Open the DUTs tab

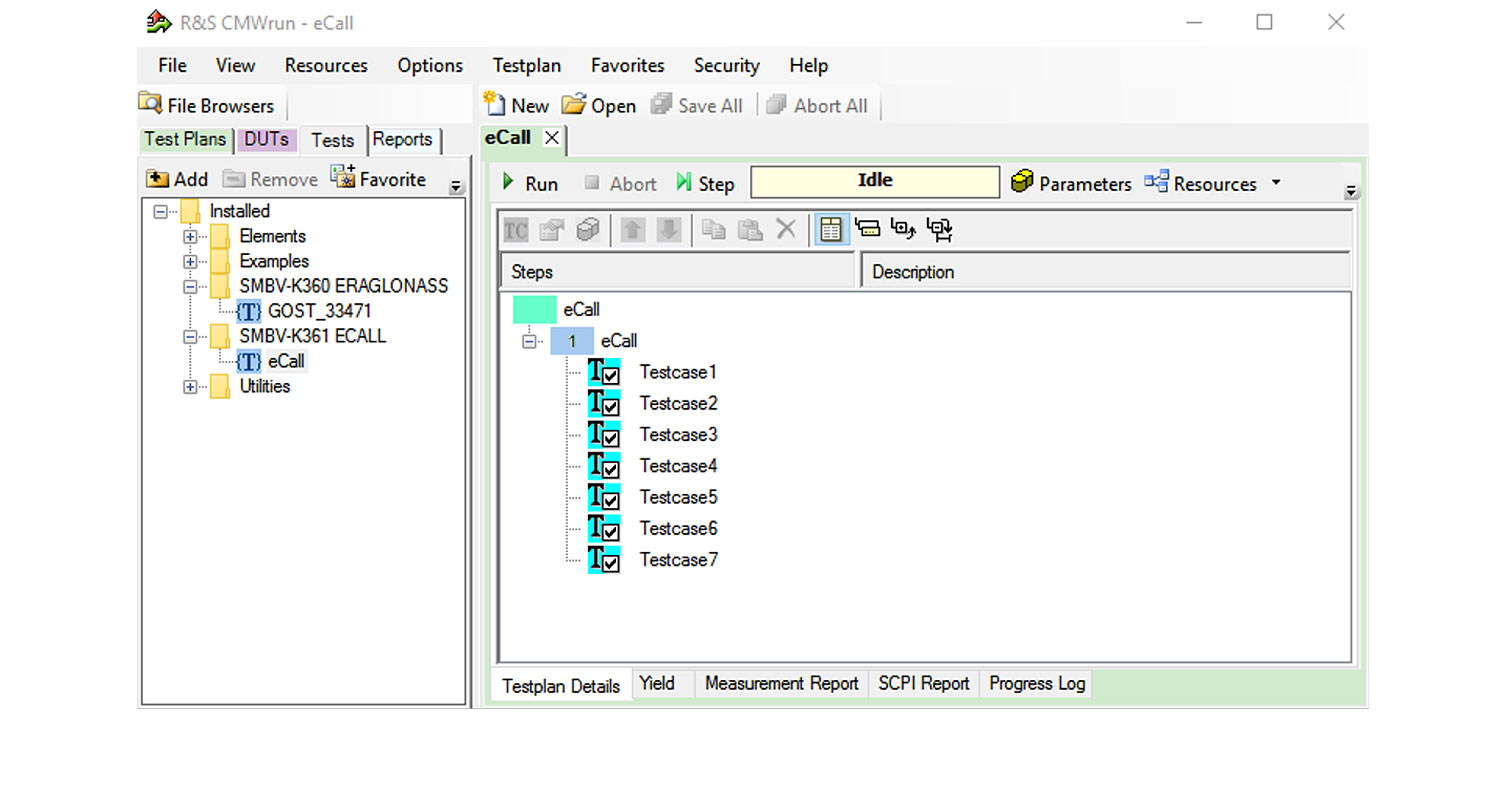tap(266, 140)
